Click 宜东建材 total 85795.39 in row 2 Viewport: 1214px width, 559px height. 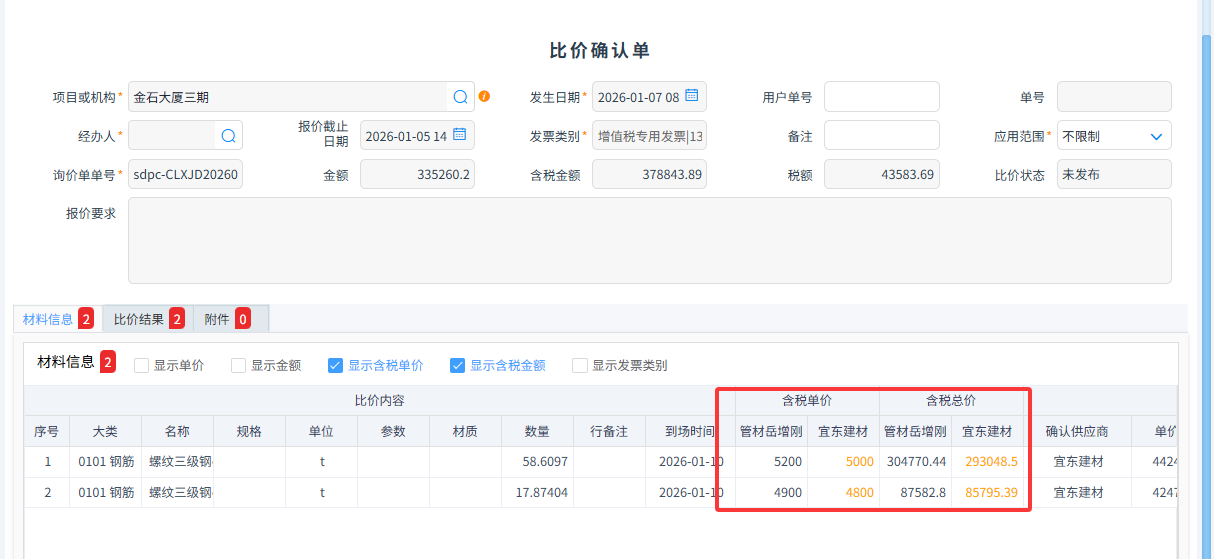991,493
